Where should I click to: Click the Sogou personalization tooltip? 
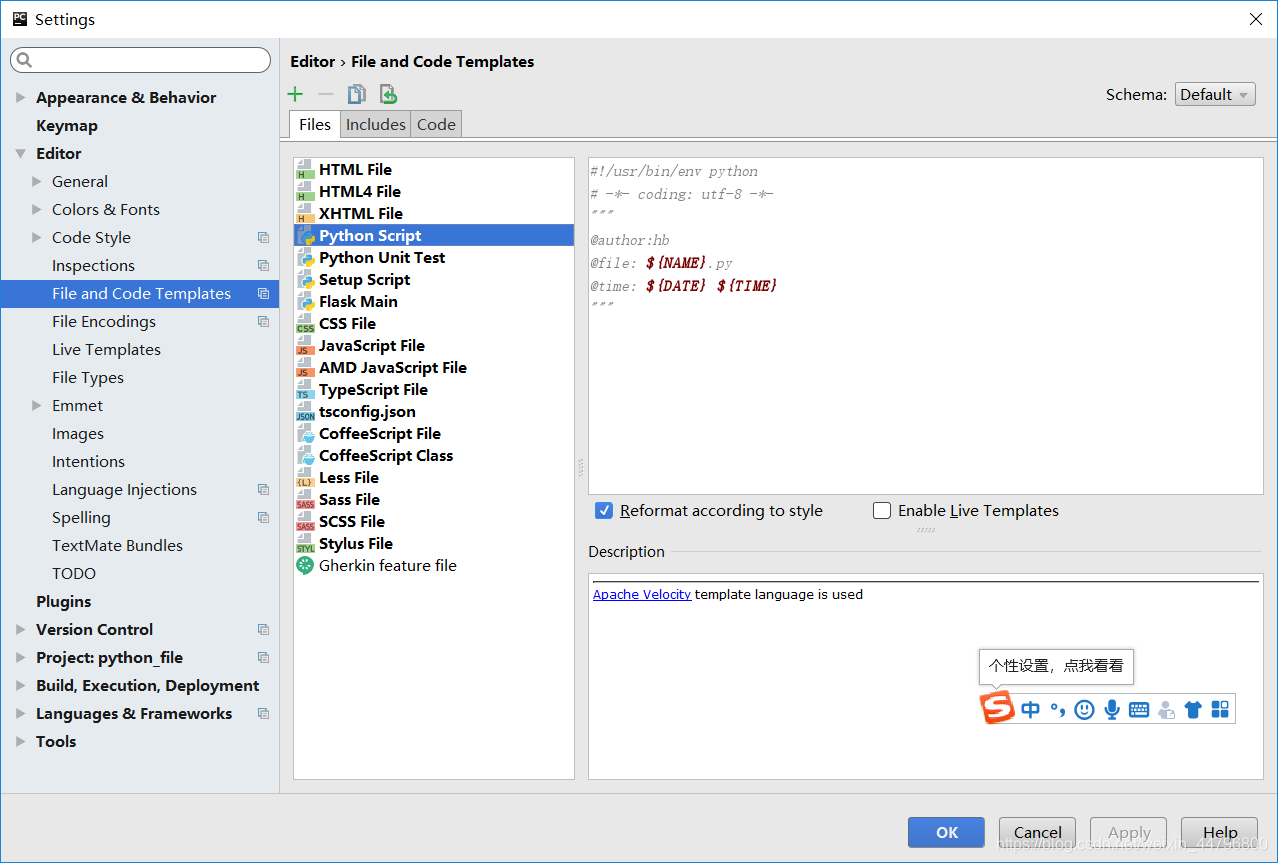1056,666
